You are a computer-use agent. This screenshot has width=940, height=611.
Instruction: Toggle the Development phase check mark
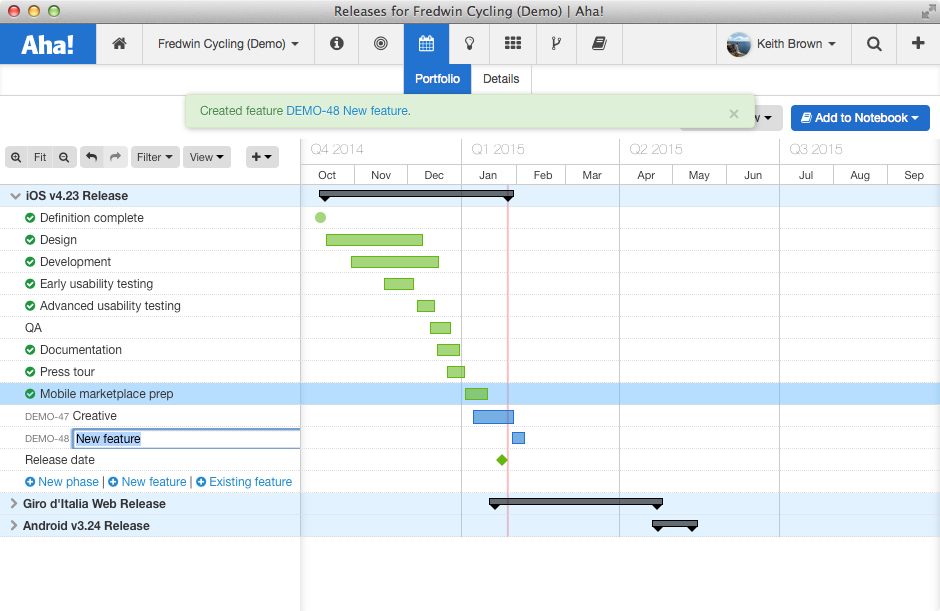tap(30, 262)
